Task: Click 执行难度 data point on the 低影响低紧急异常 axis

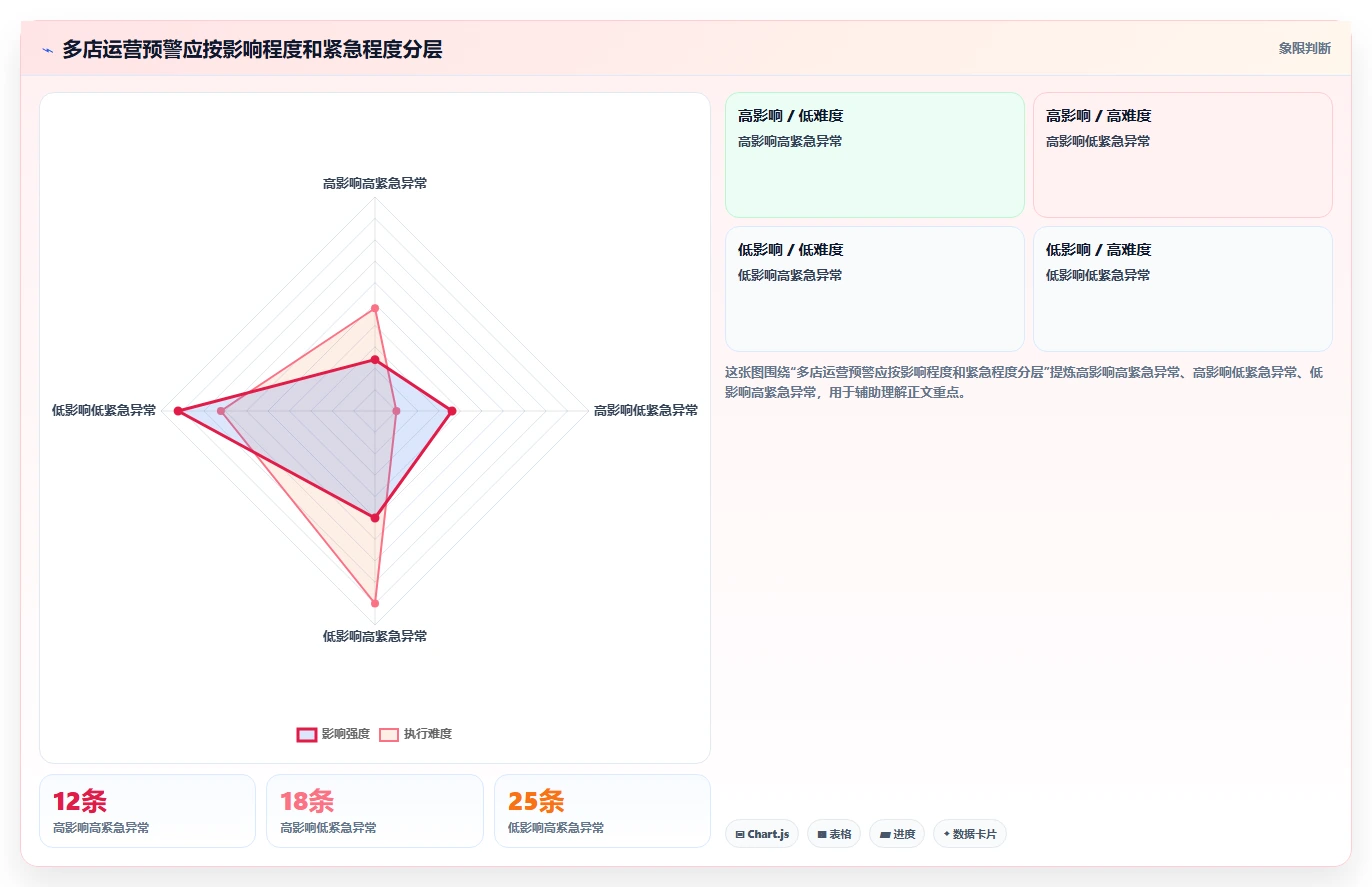Action: pyautogui.click(x=222, y=411)
